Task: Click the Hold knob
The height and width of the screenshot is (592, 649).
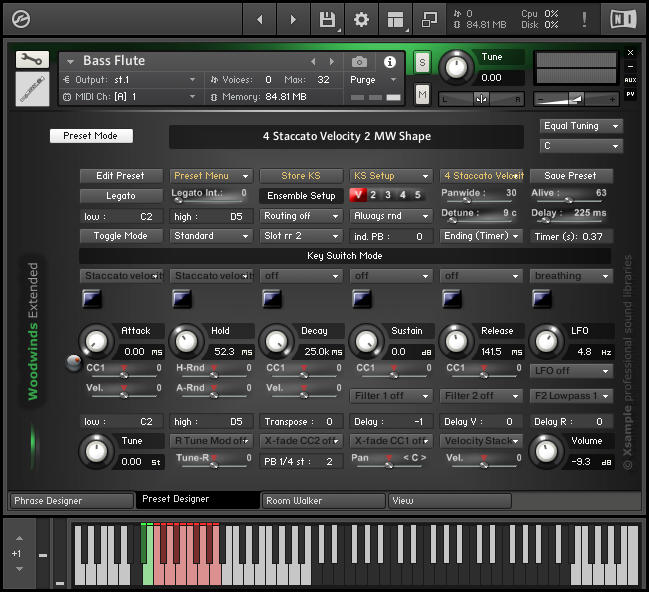Action: [x=186, y=342]
